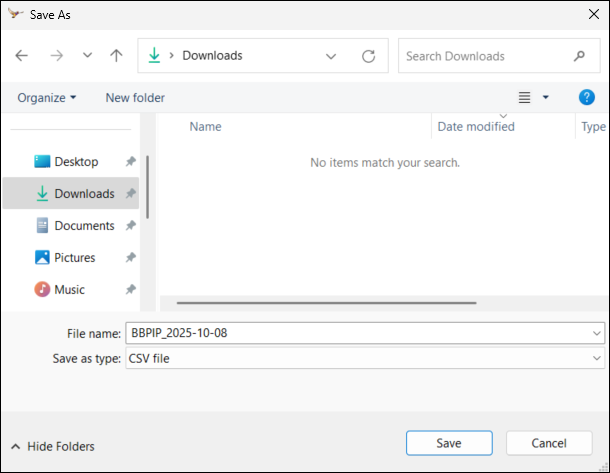Collapse the pane with Hide Folders
The height and width of the screenshot is (473, 610).
(52, 446)
